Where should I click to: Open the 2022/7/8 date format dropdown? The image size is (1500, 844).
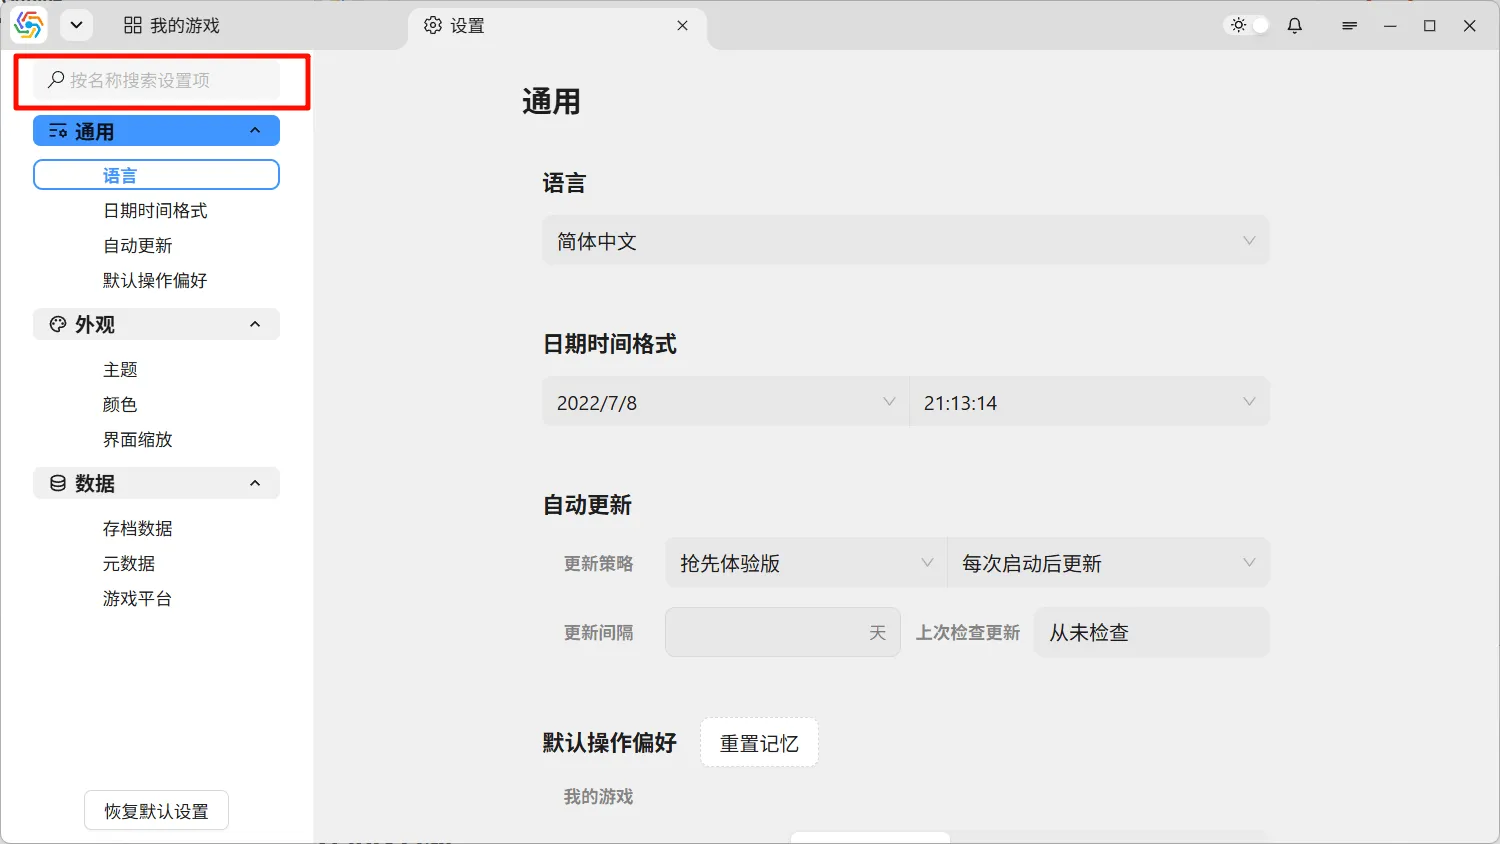(x=725, y=402)
